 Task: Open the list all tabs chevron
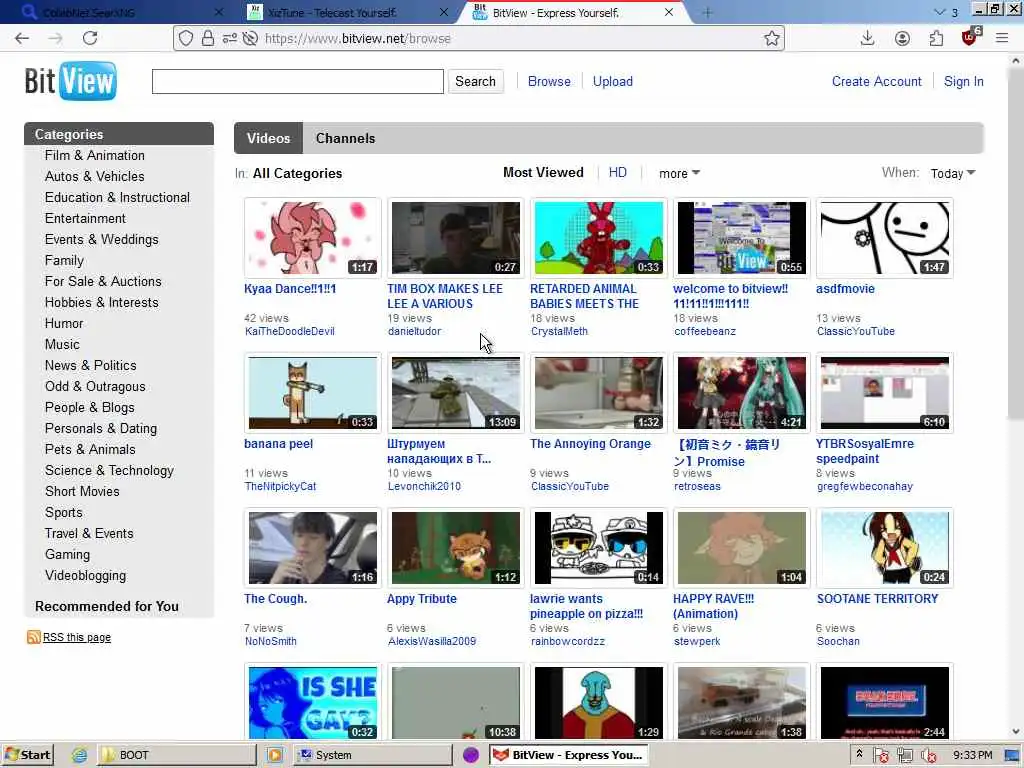coord(940,12)
